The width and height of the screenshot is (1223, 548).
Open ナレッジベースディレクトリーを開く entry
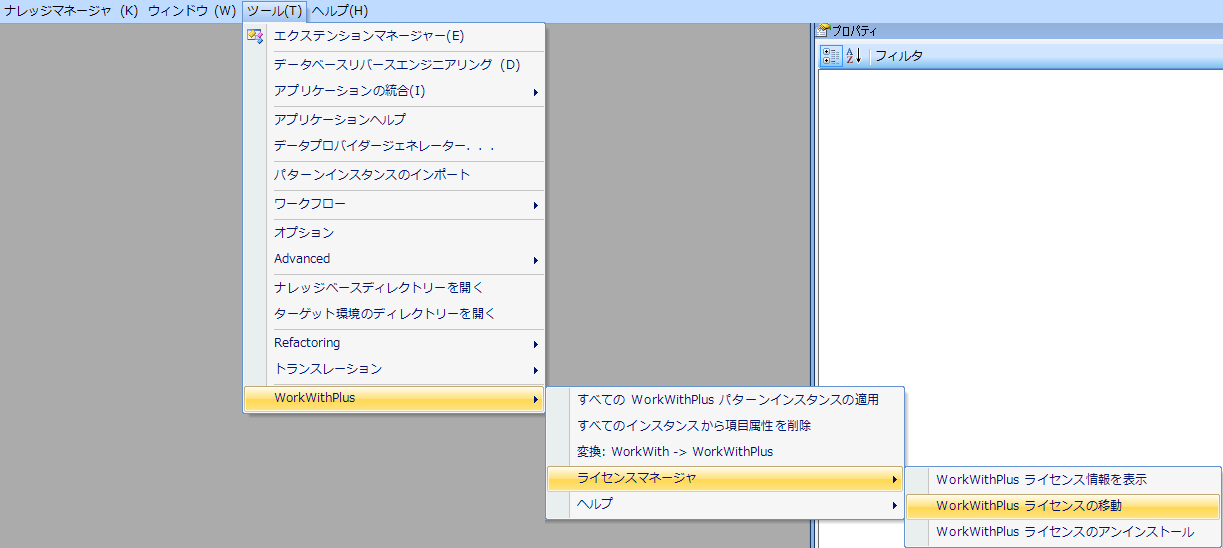point(385,288)
